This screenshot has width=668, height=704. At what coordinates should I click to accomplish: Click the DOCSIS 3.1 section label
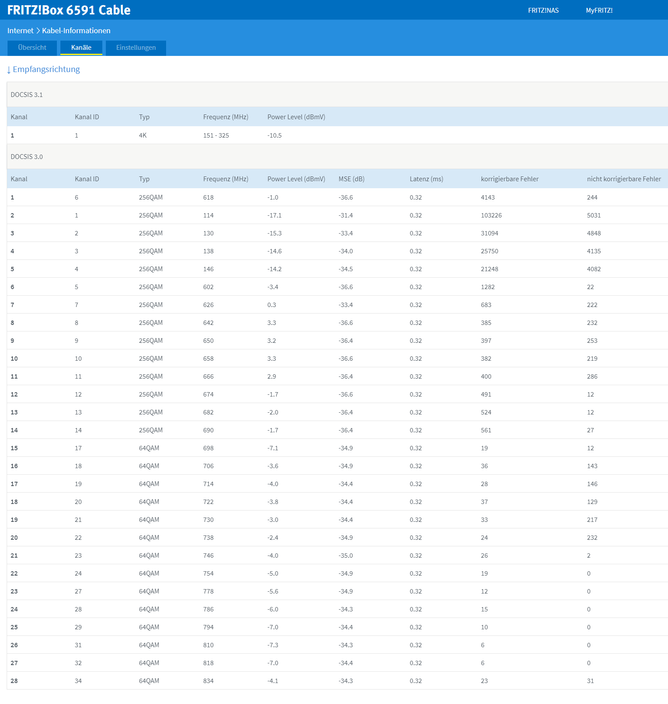pyautogui.click(x=26, y=95)
